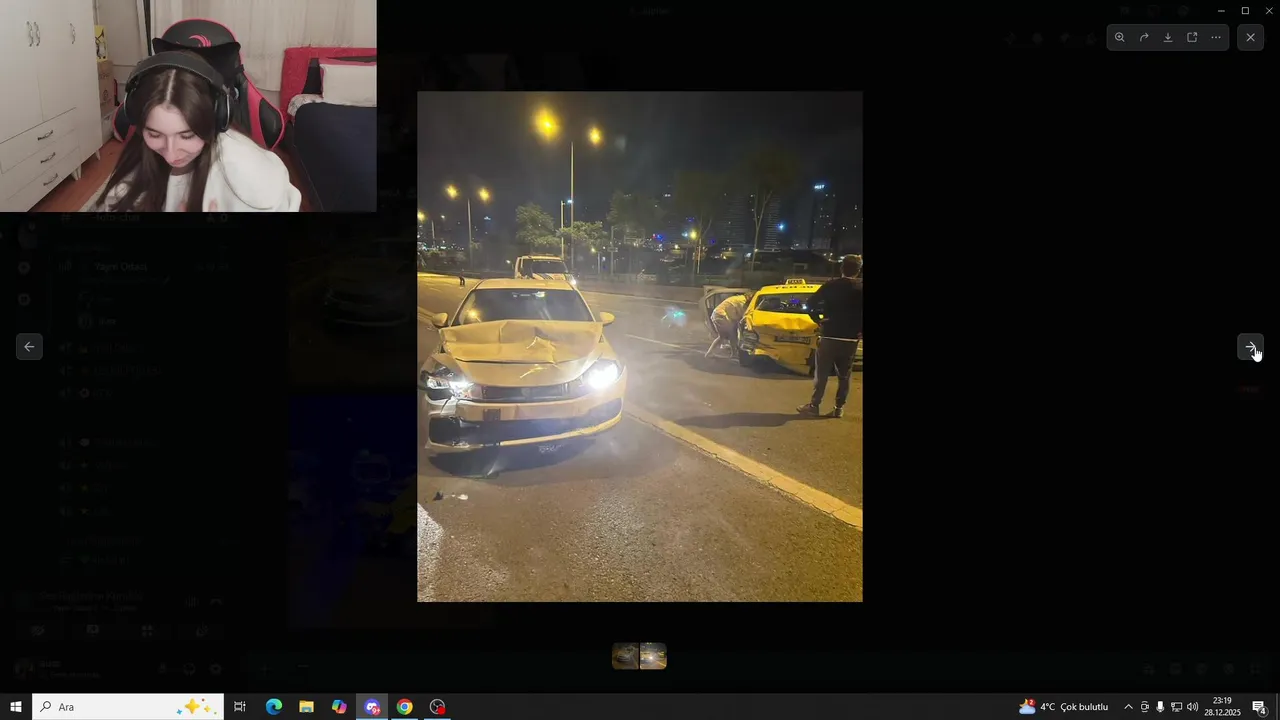Select the first thumbnail in the image strip
The height and width of the screenshot is (720, 1280).
[626, 656]
